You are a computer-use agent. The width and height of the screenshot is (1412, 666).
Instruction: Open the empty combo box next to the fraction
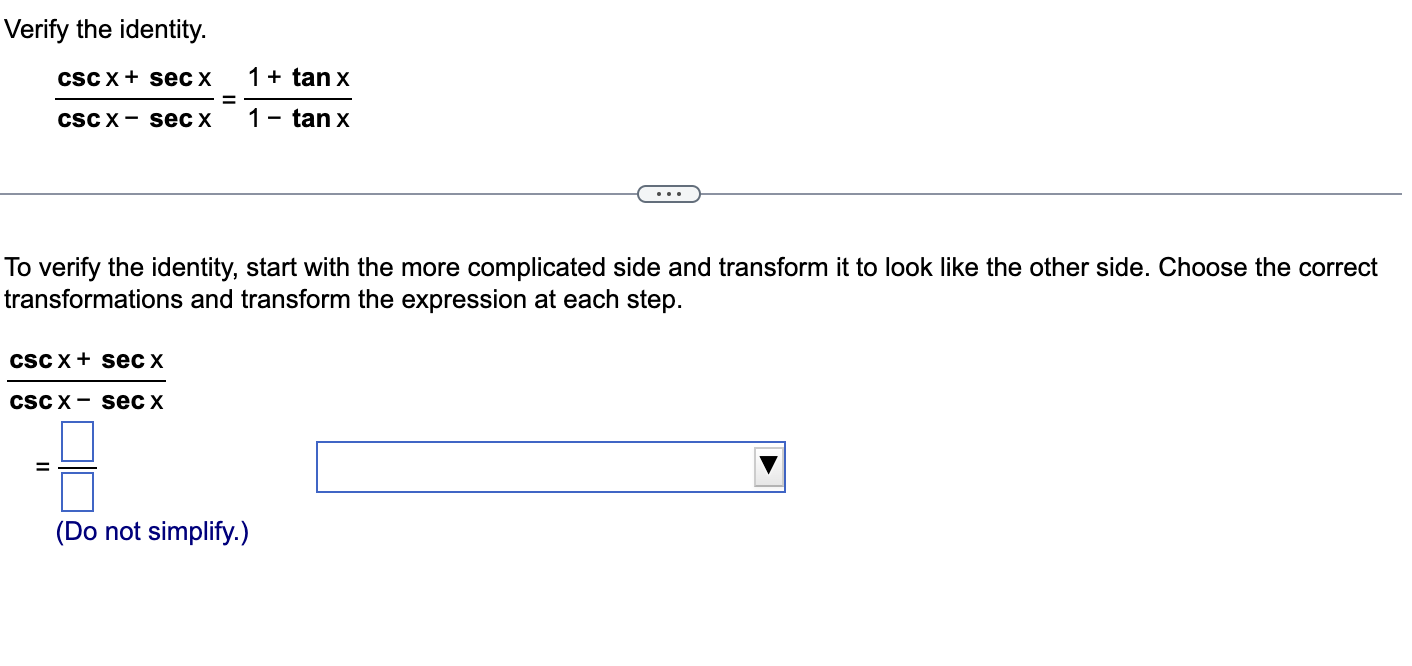(x=540, y=466)
